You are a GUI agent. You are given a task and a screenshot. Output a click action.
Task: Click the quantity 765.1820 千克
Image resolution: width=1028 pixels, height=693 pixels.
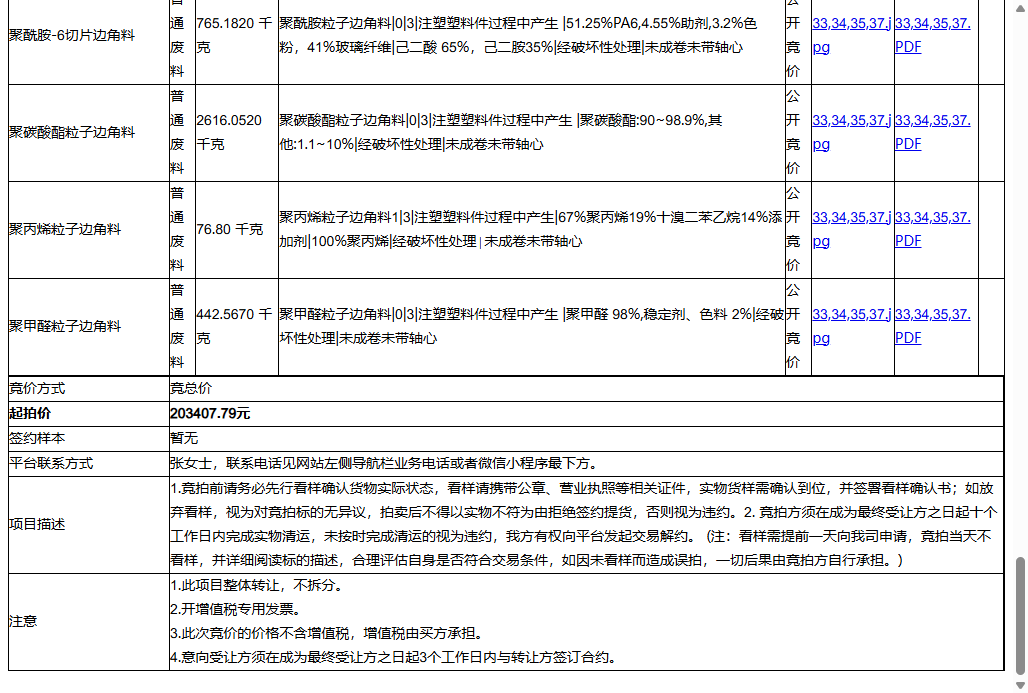(x=235, y=35)
